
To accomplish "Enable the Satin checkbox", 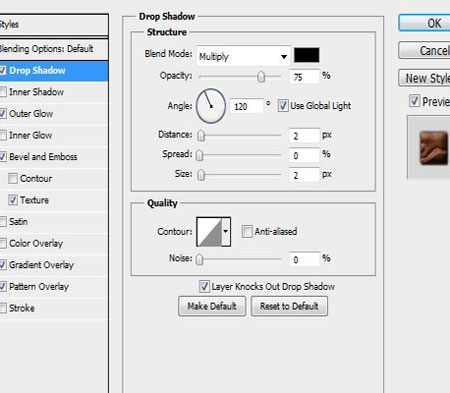I will (x=3, y=221).
